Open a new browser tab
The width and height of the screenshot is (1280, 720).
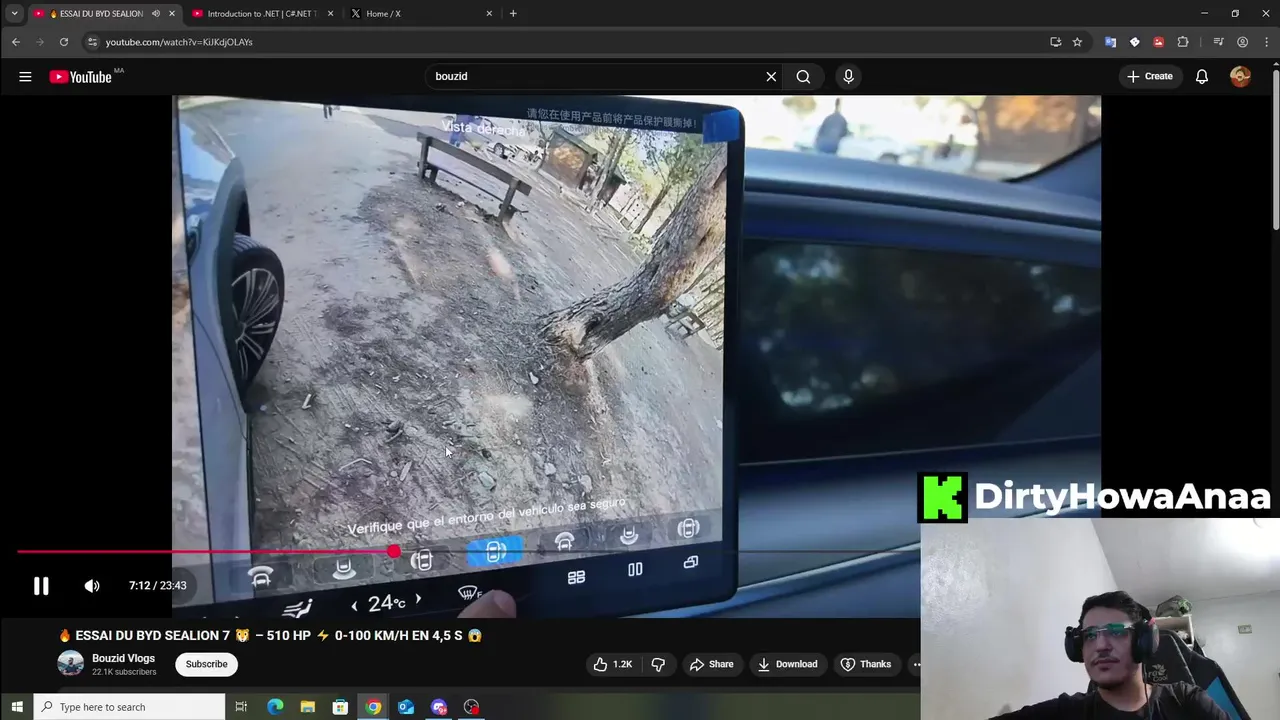click(x=513, y=13)
